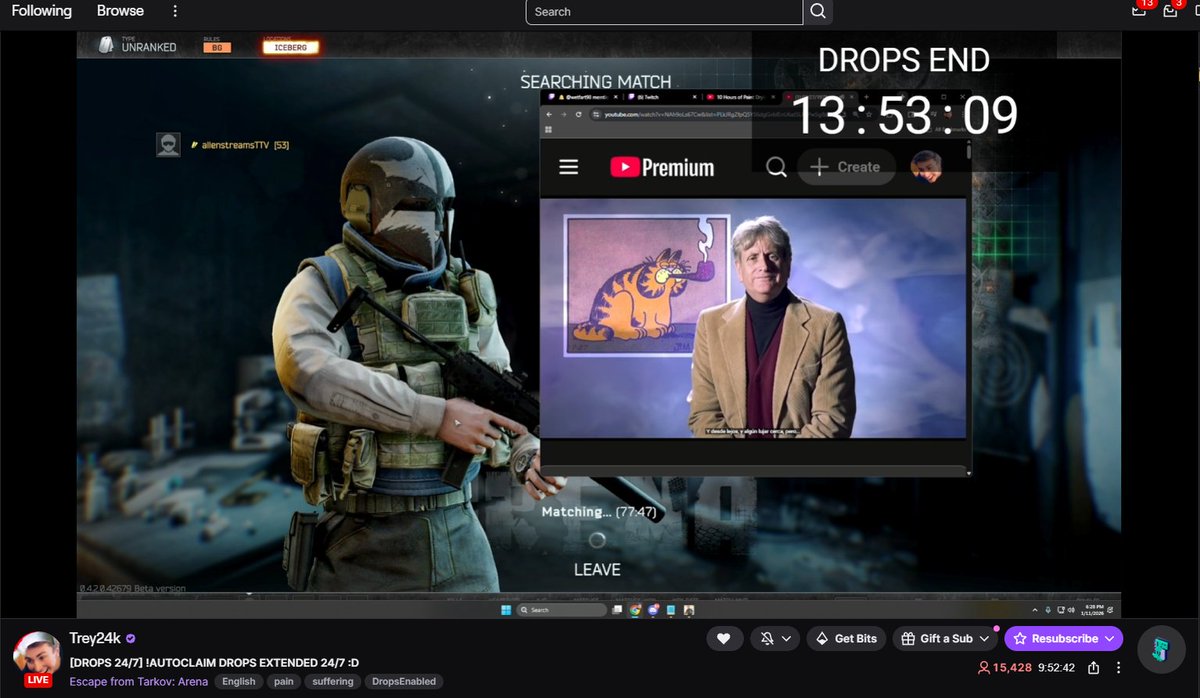Open the Resubscribe dropdown button
The image size is (1200, 698).
1064,638
